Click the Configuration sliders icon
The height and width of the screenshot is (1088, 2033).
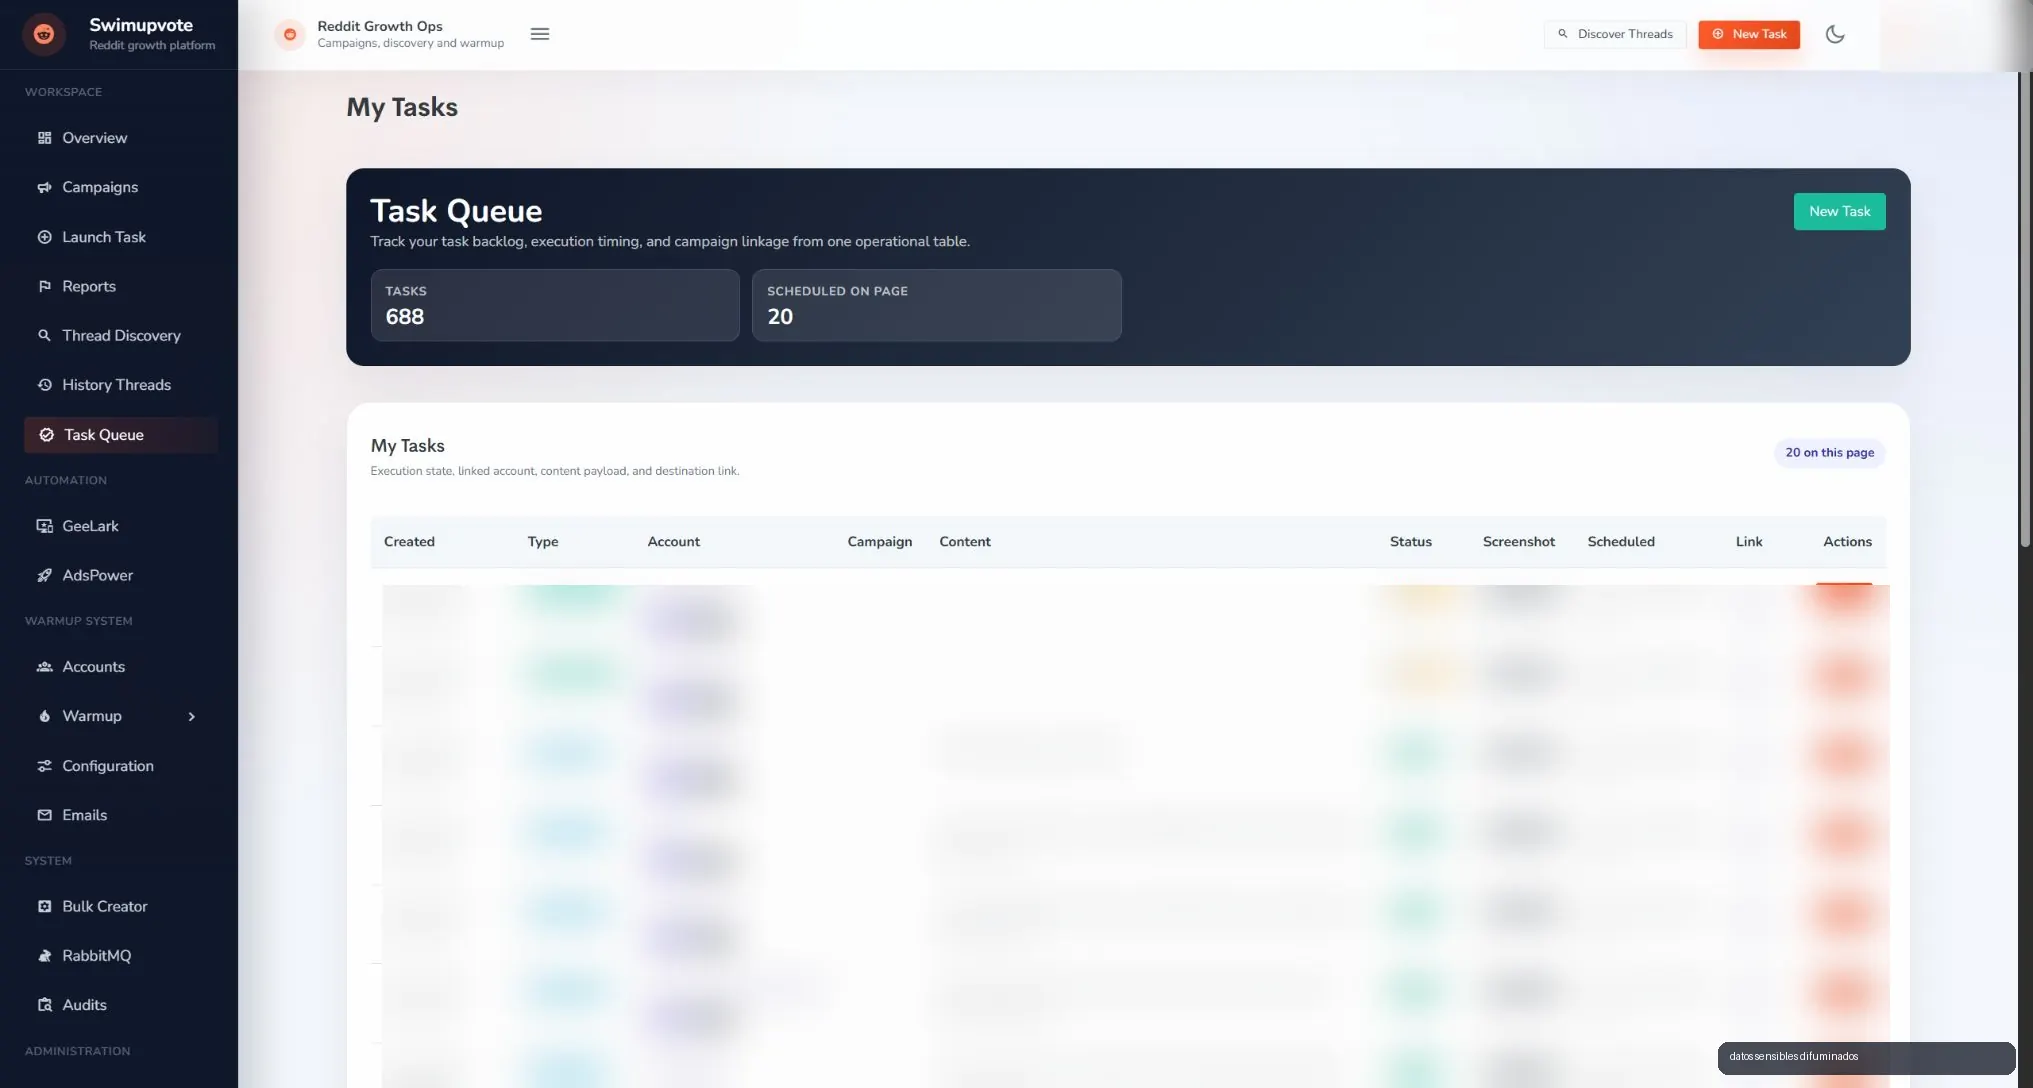pyautogui.click(x=44, y=766)
